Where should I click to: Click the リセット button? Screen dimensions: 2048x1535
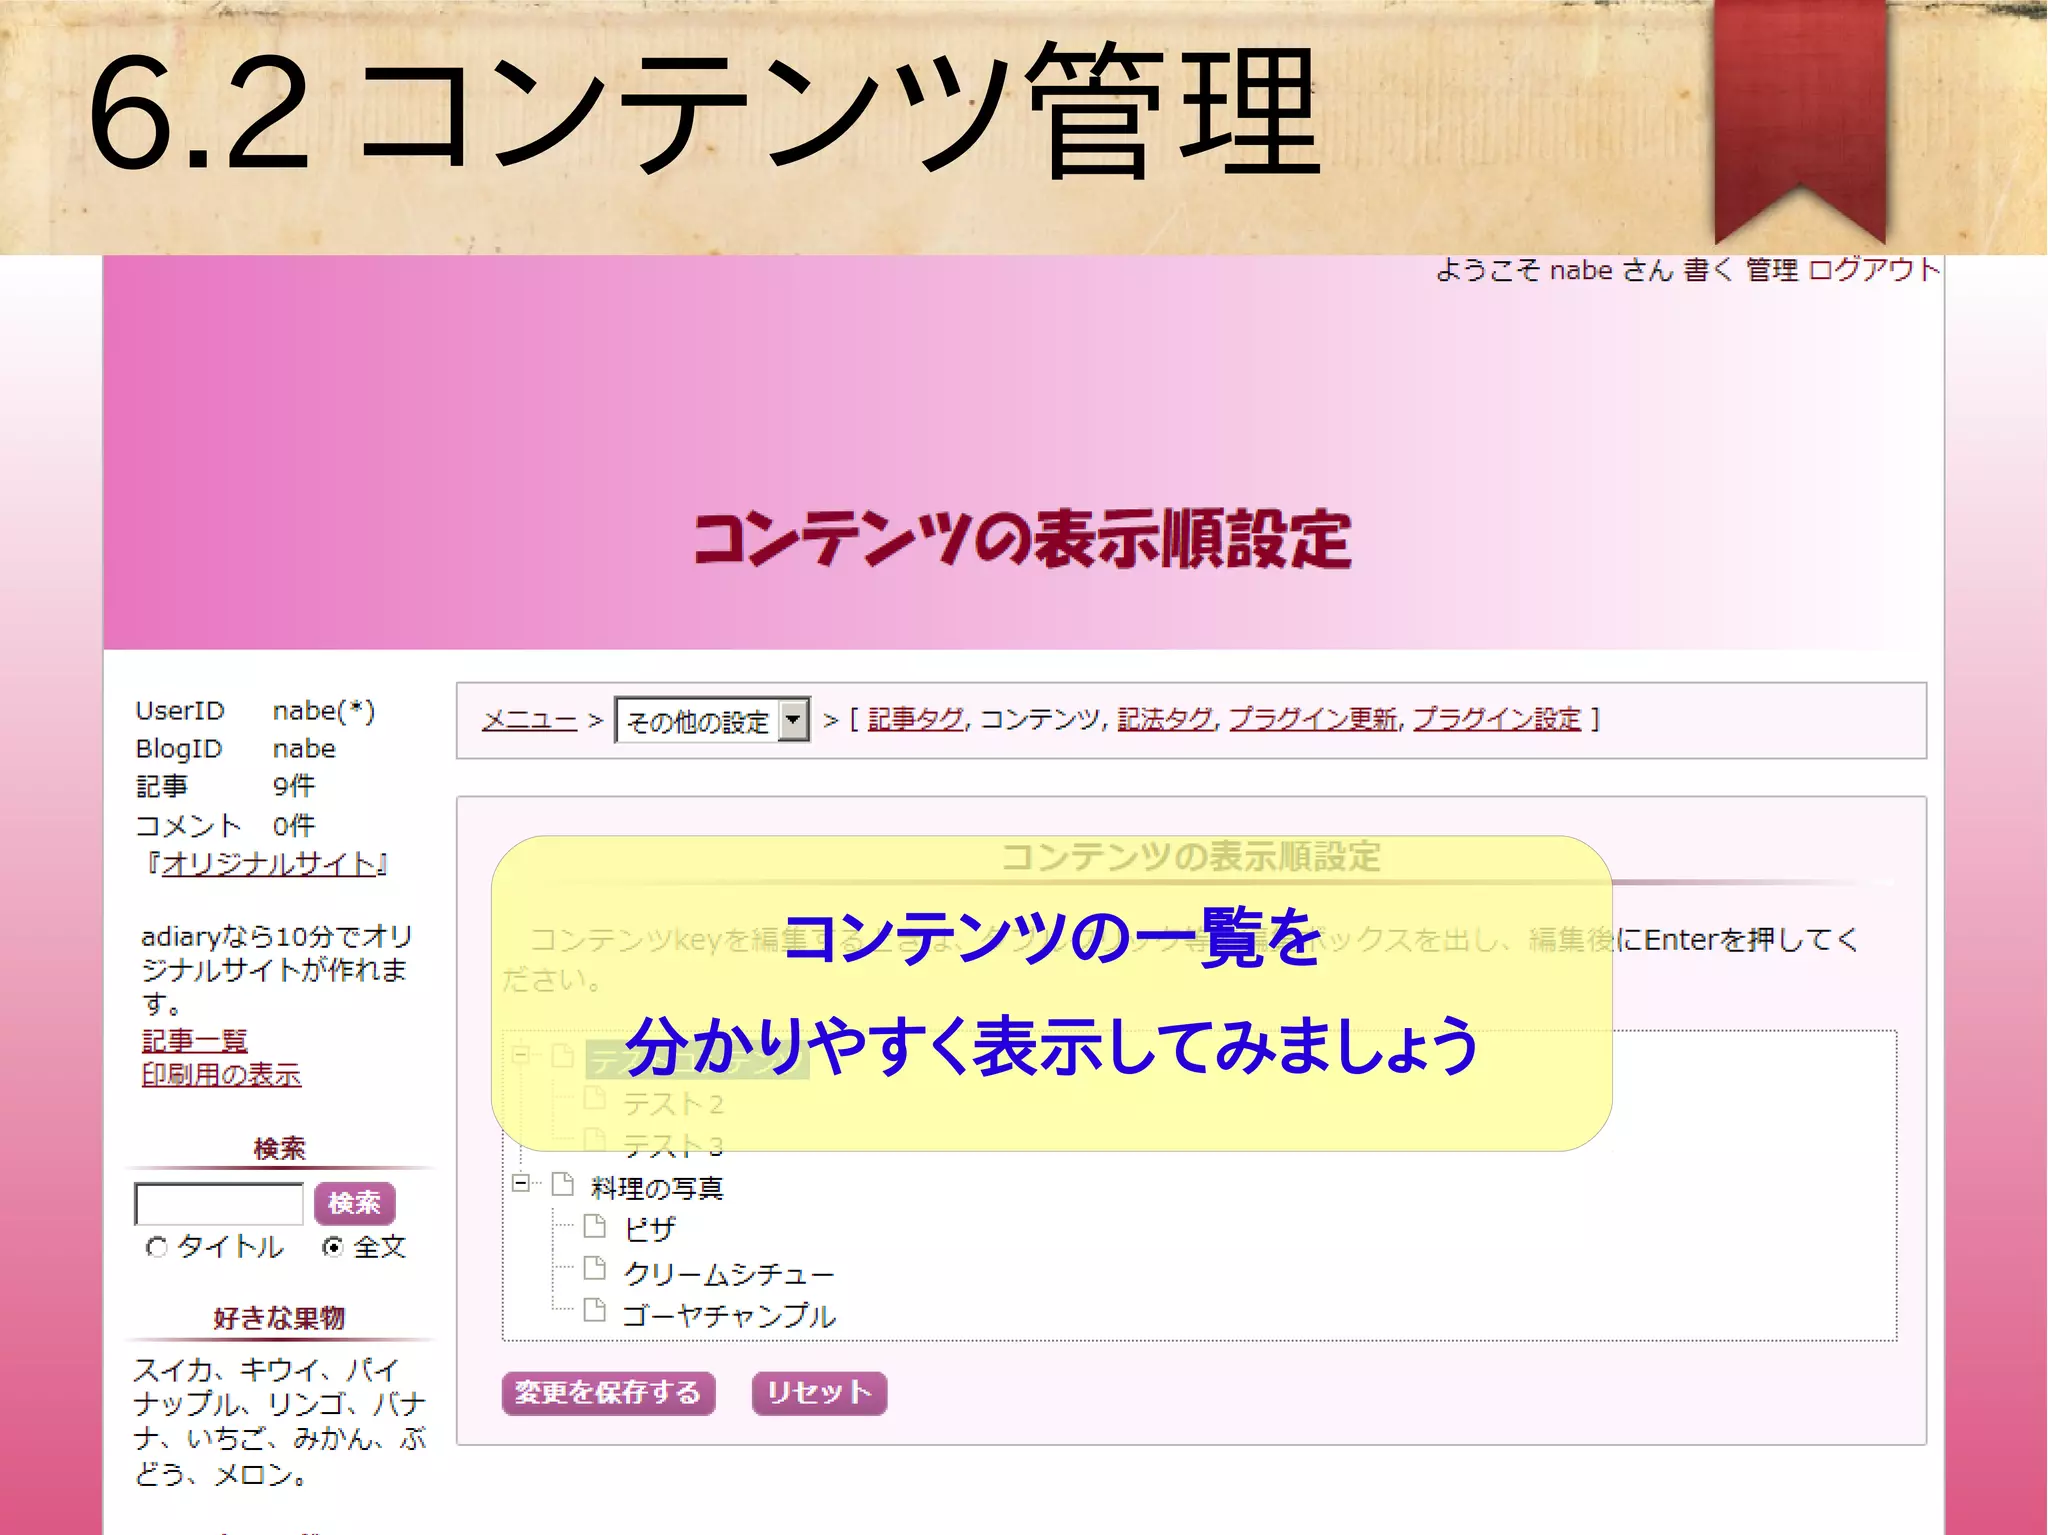819,1392
